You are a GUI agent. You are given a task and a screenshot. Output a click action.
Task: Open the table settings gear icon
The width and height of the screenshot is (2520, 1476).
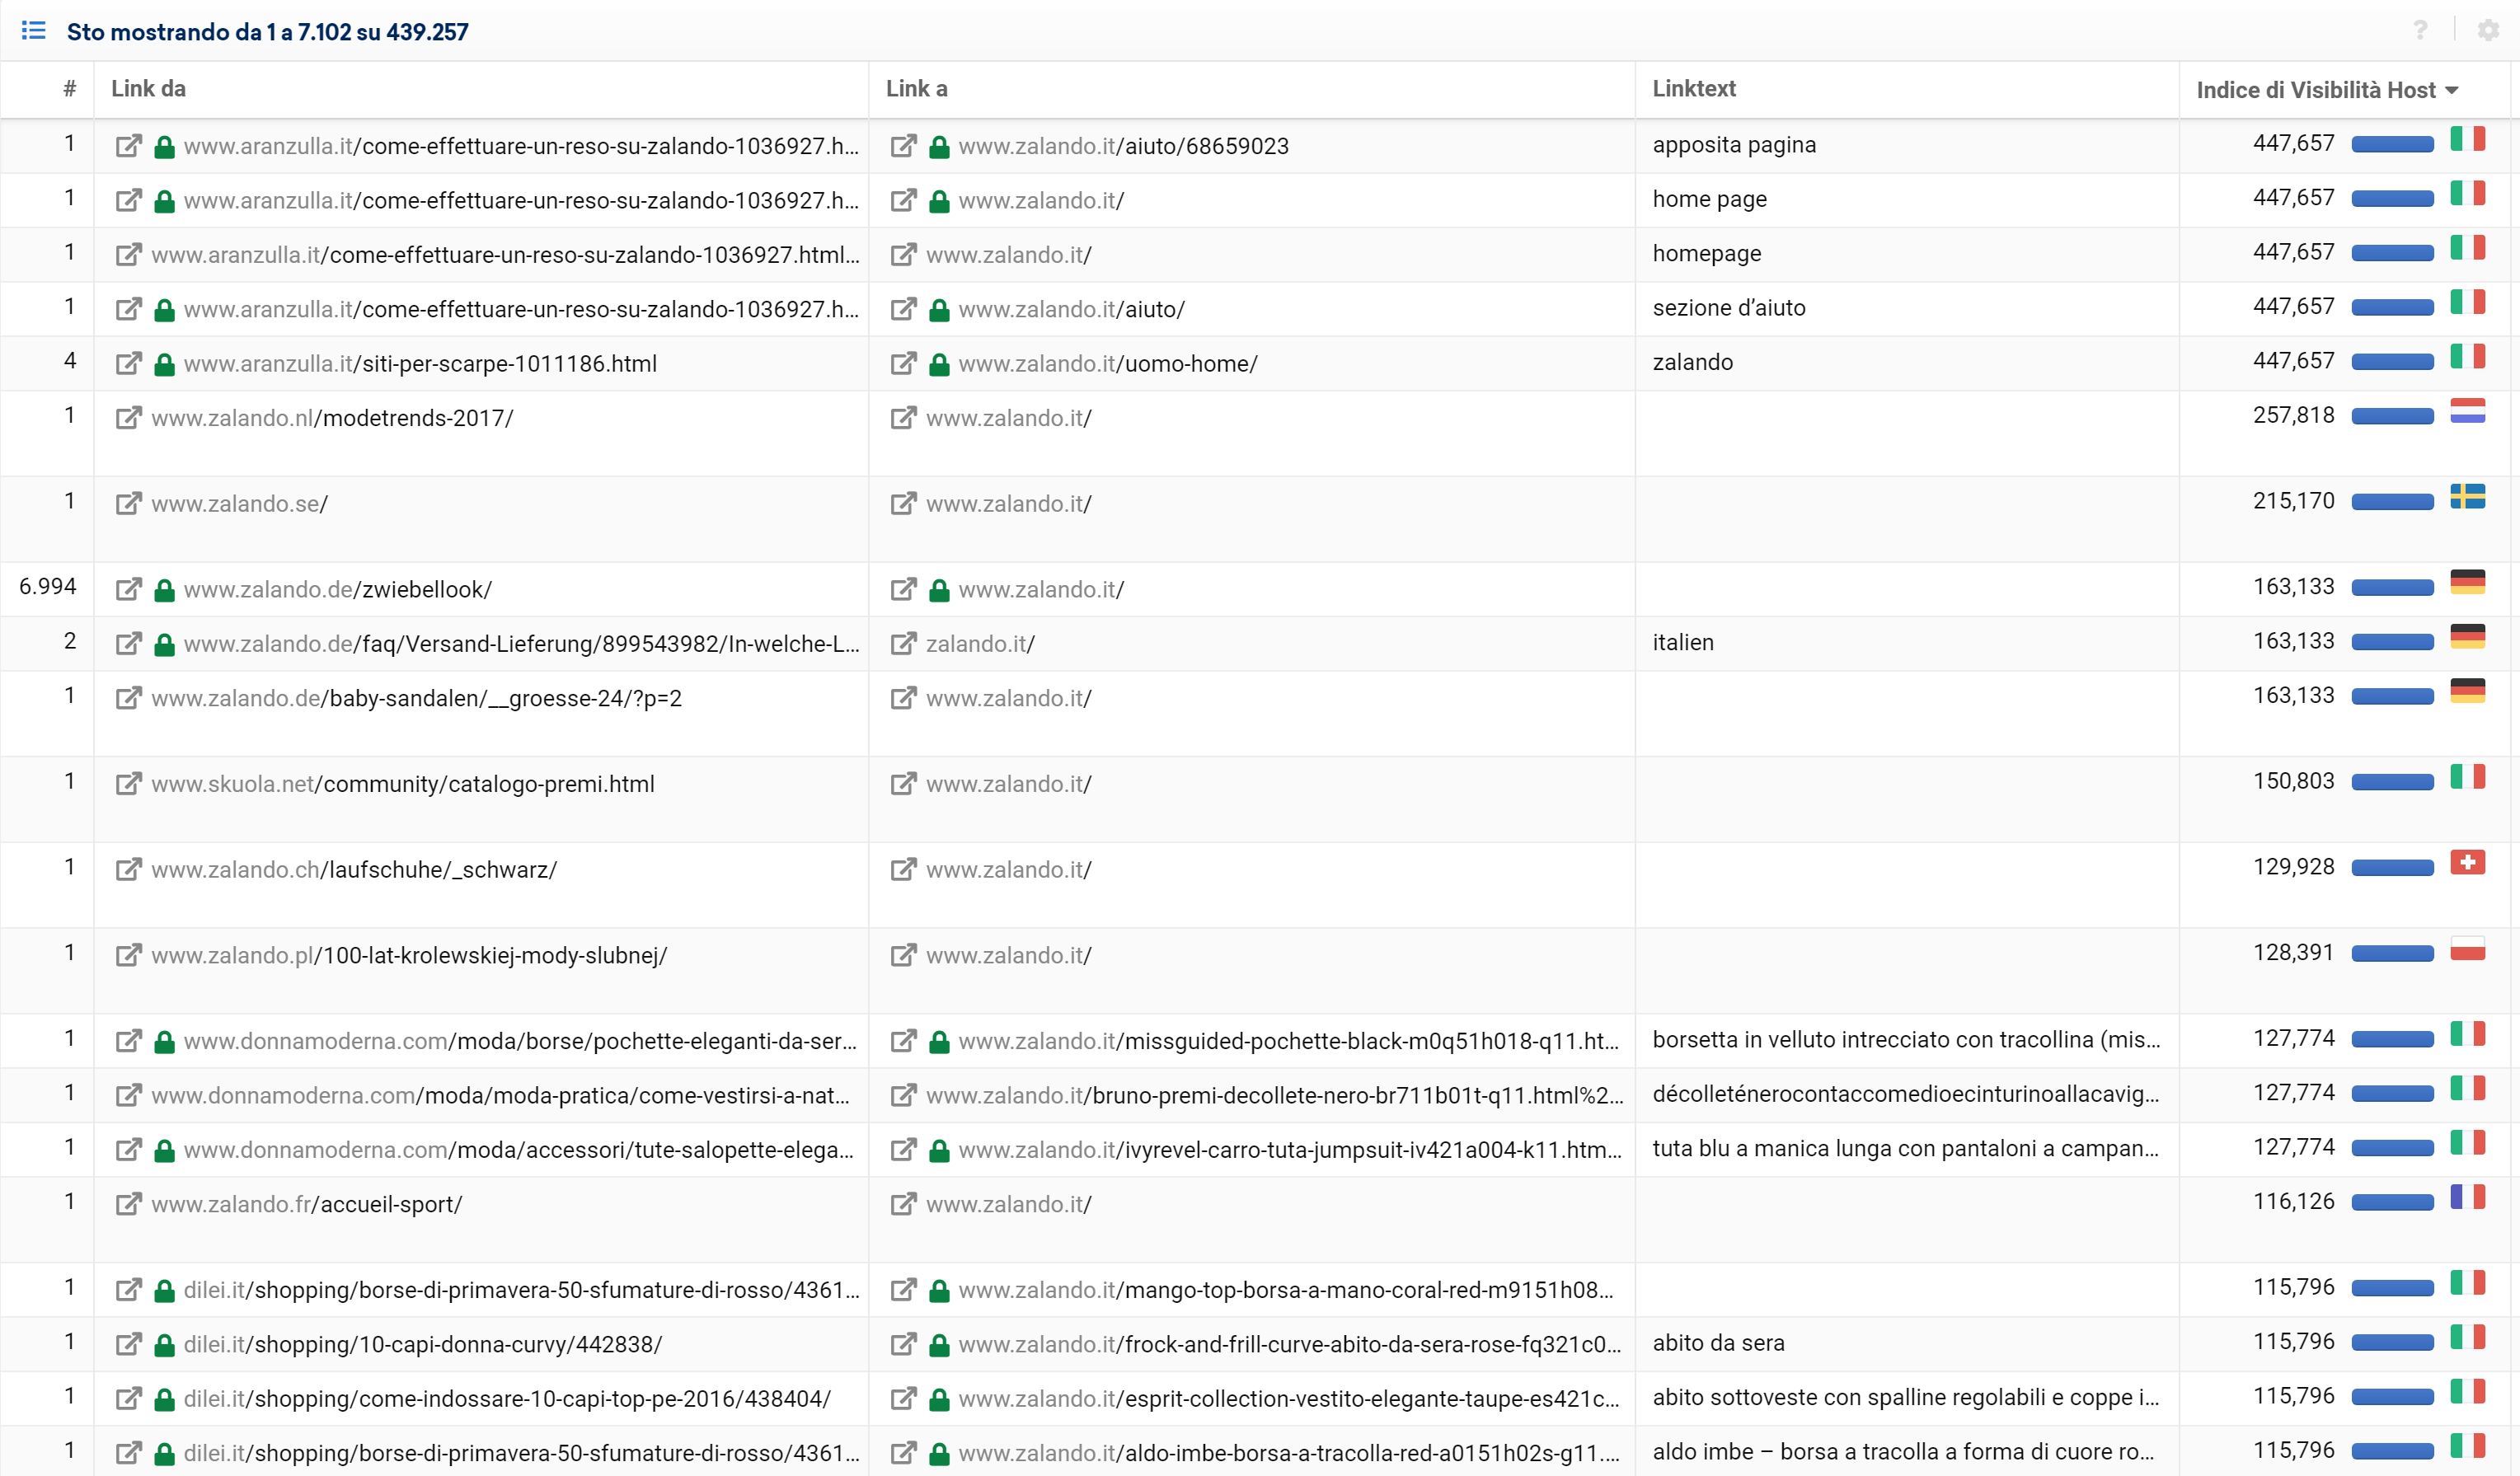pos(2488,30)
